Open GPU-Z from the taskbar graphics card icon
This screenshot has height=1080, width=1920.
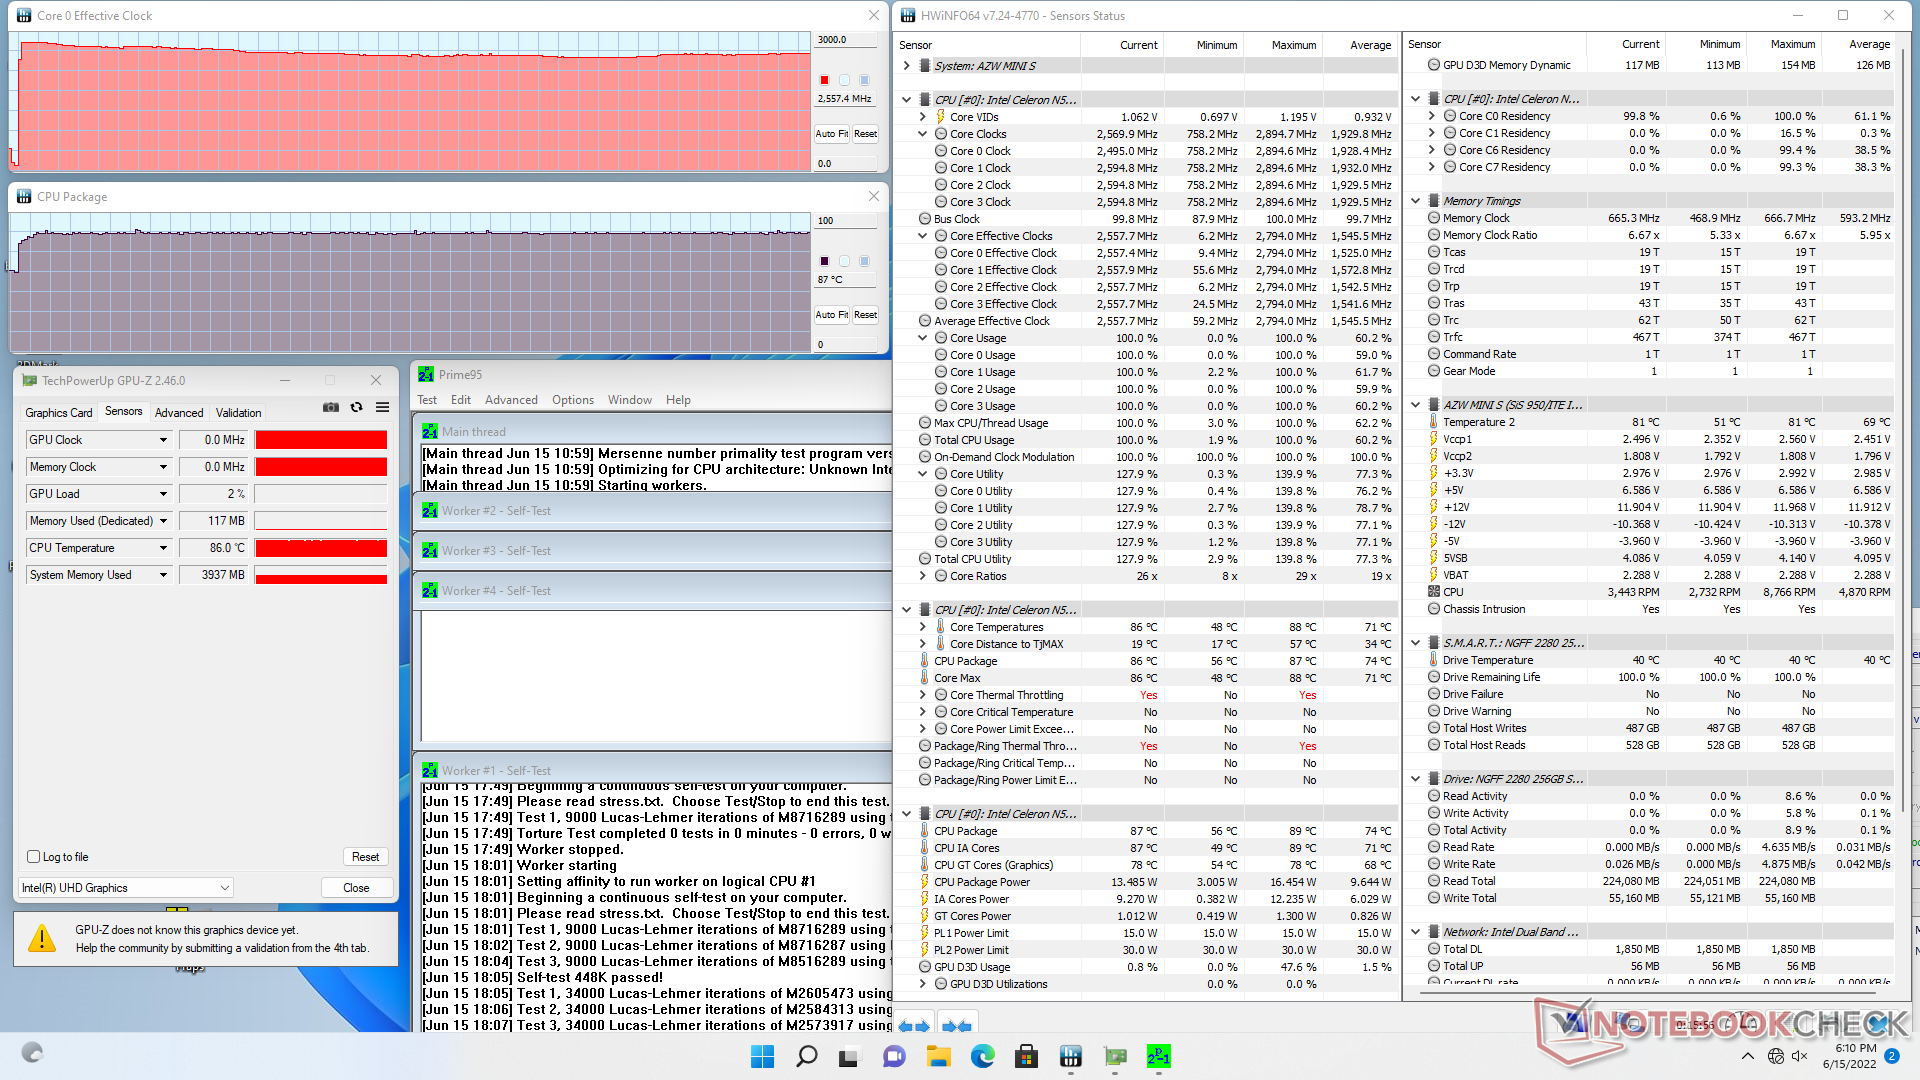coord(1115,1056)
